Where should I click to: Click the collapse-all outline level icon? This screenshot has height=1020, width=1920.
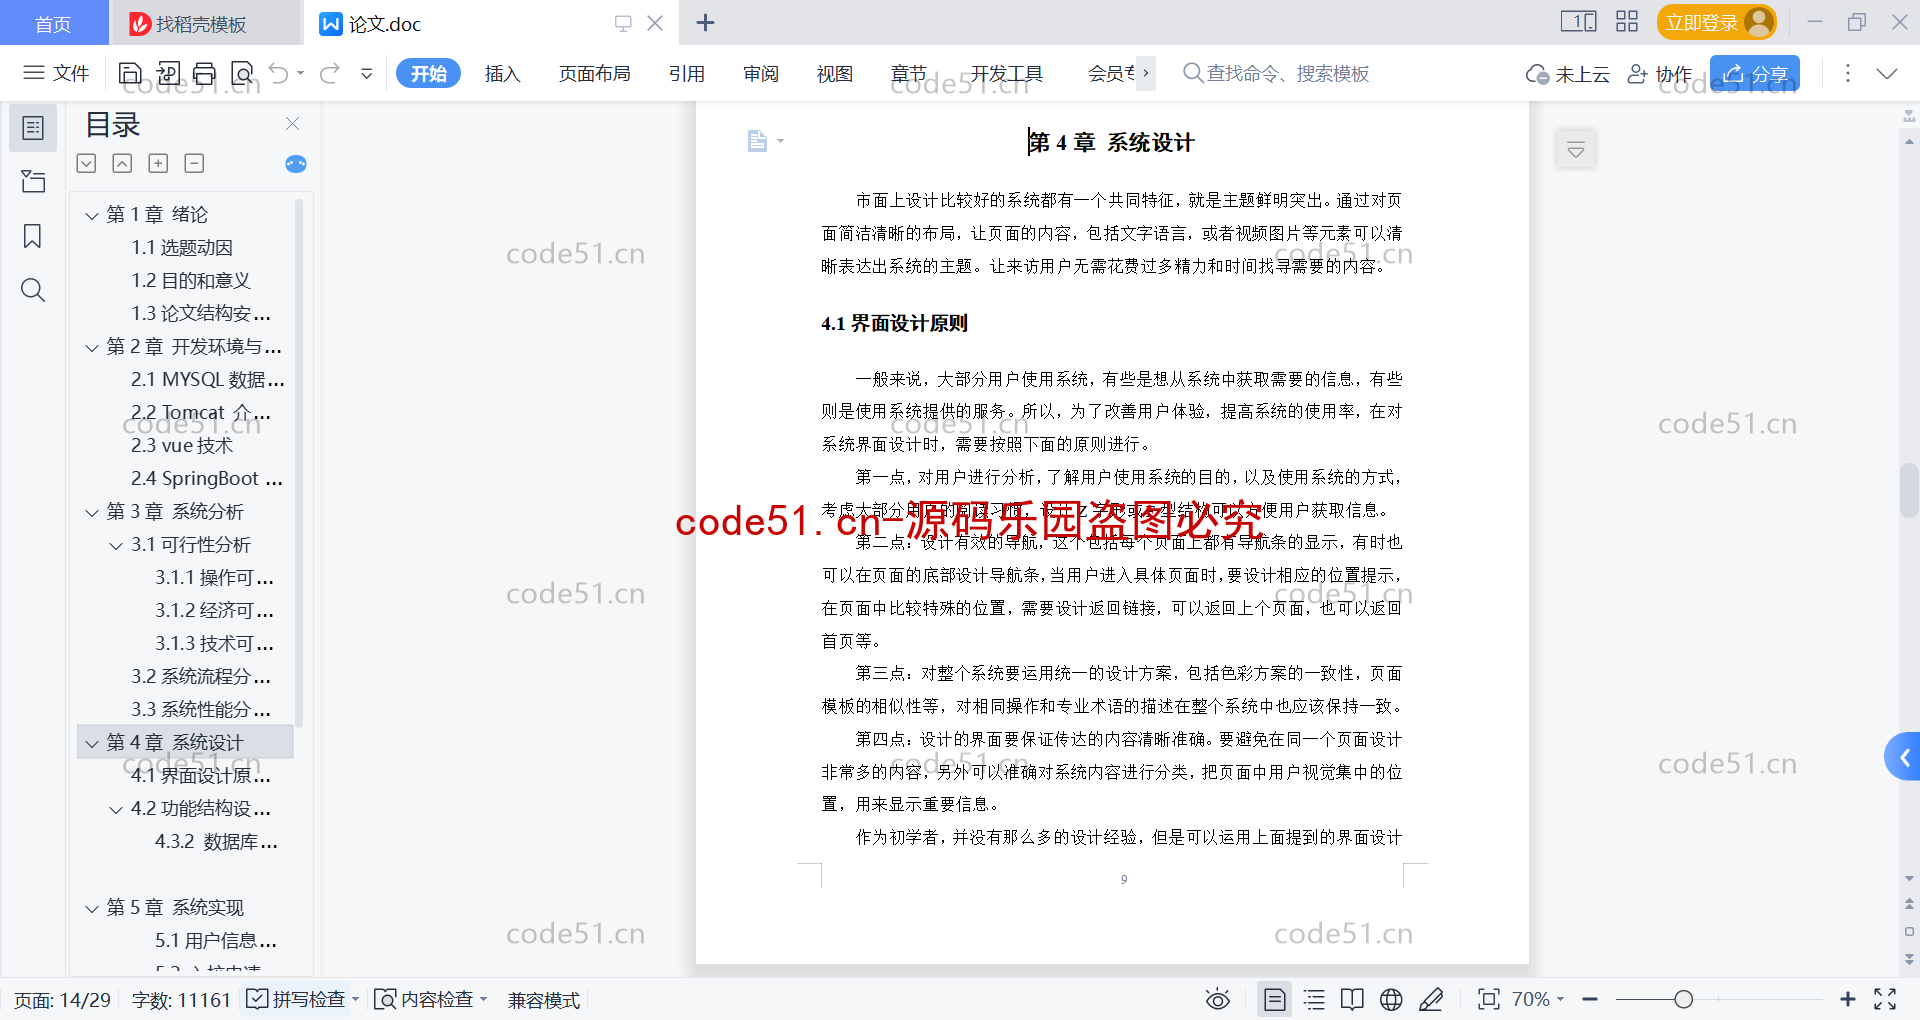click(122, 163)
